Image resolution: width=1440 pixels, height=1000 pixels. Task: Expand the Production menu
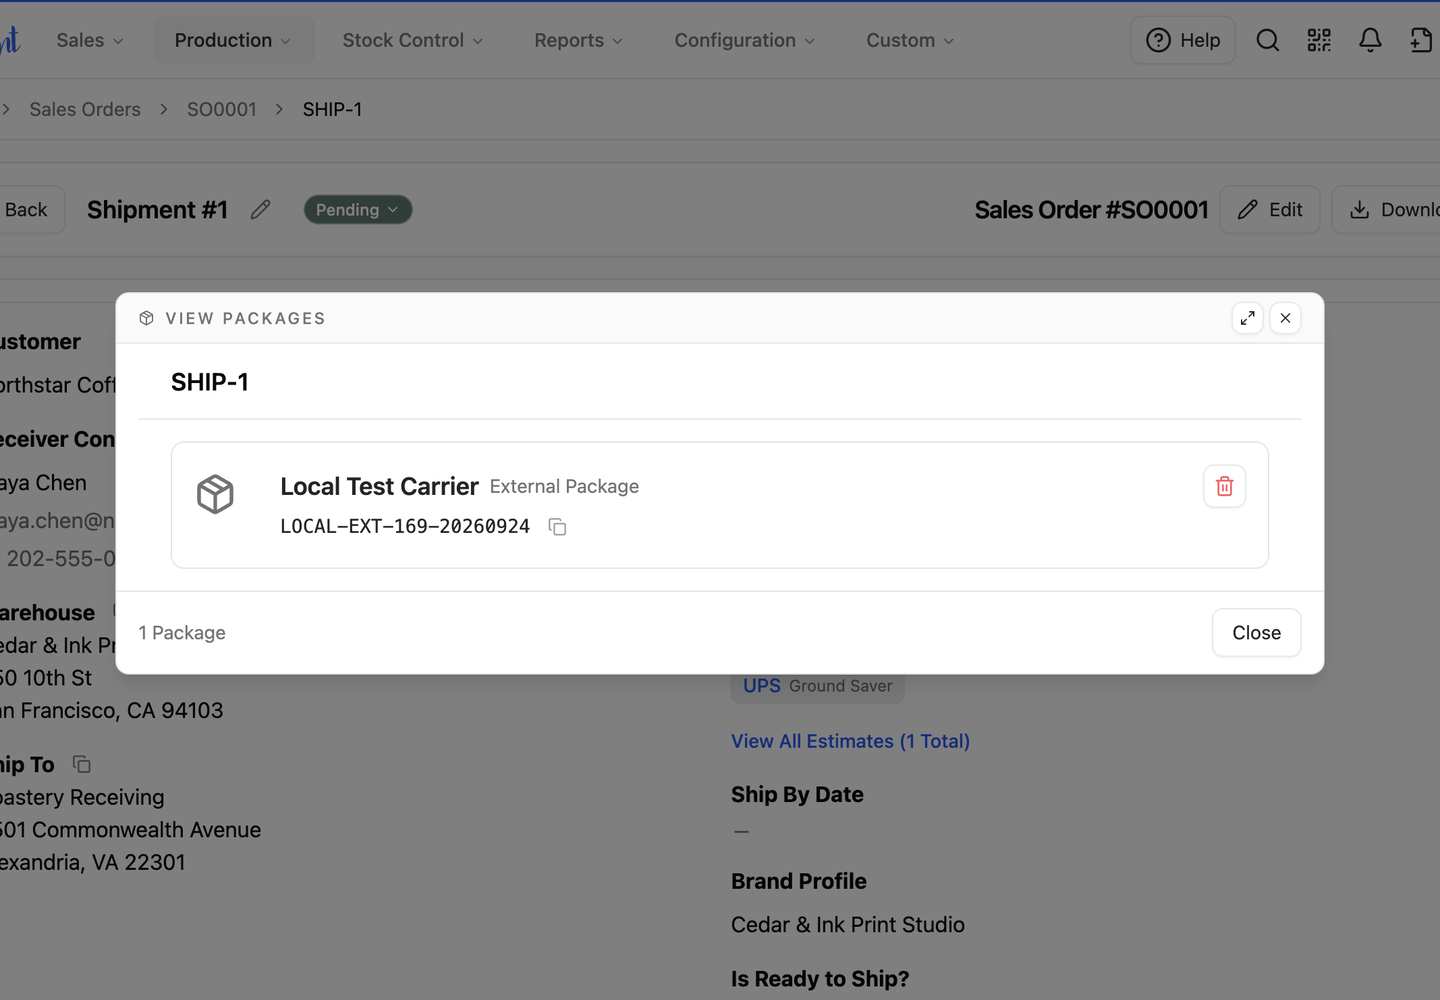[233, 40]
